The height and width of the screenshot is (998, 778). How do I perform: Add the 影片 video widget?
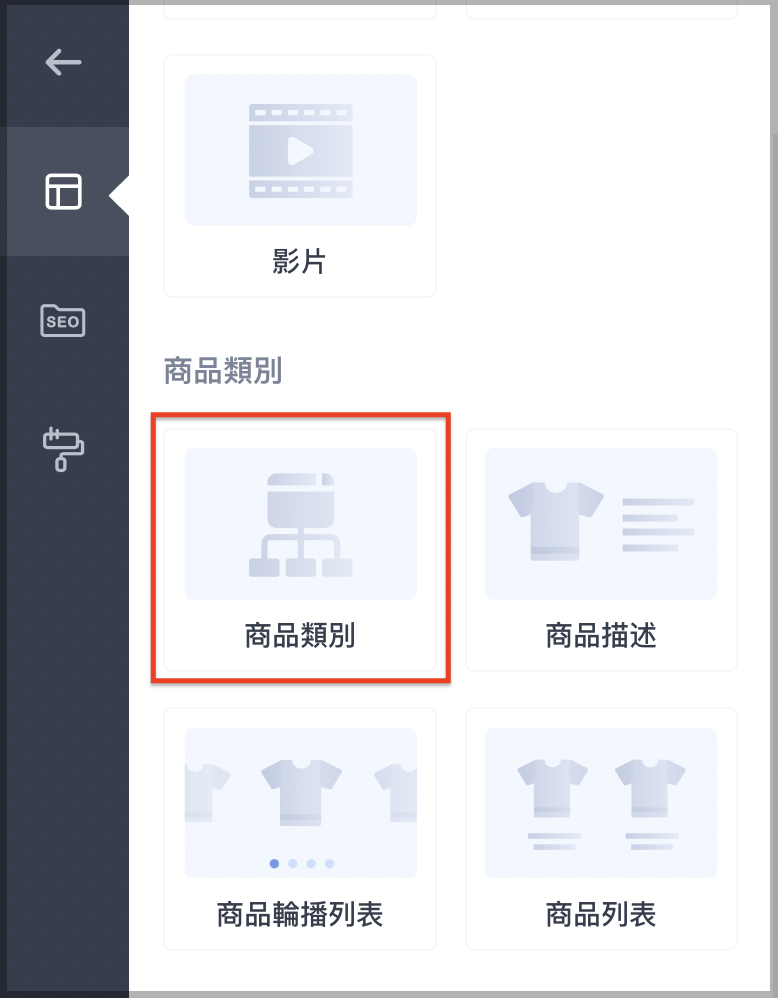point(300,176)
